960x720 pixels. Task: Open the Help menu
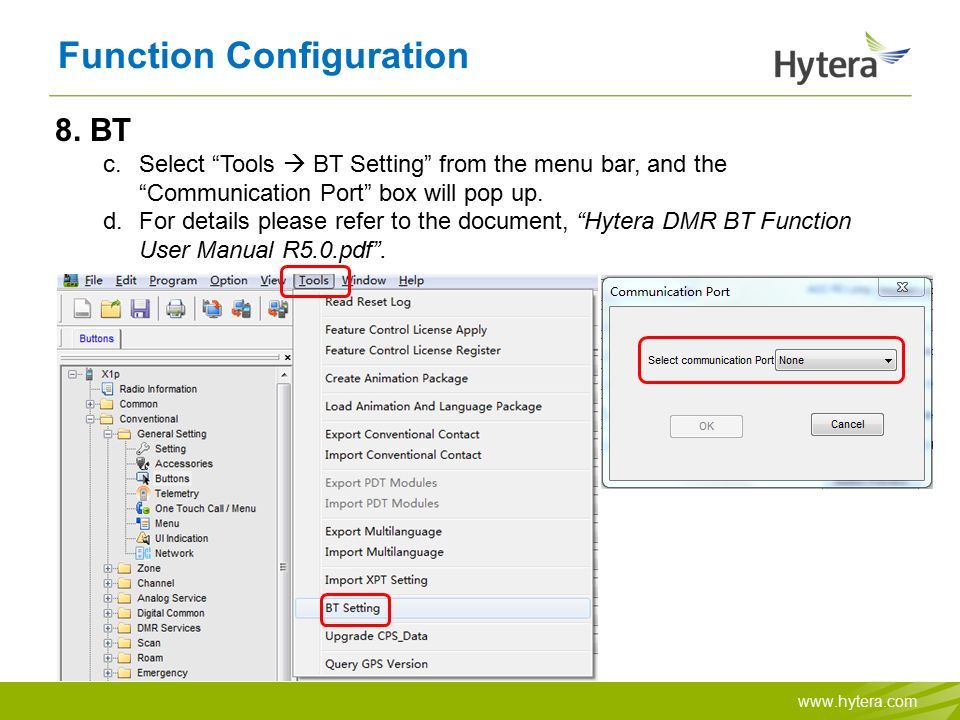(411, 280)
